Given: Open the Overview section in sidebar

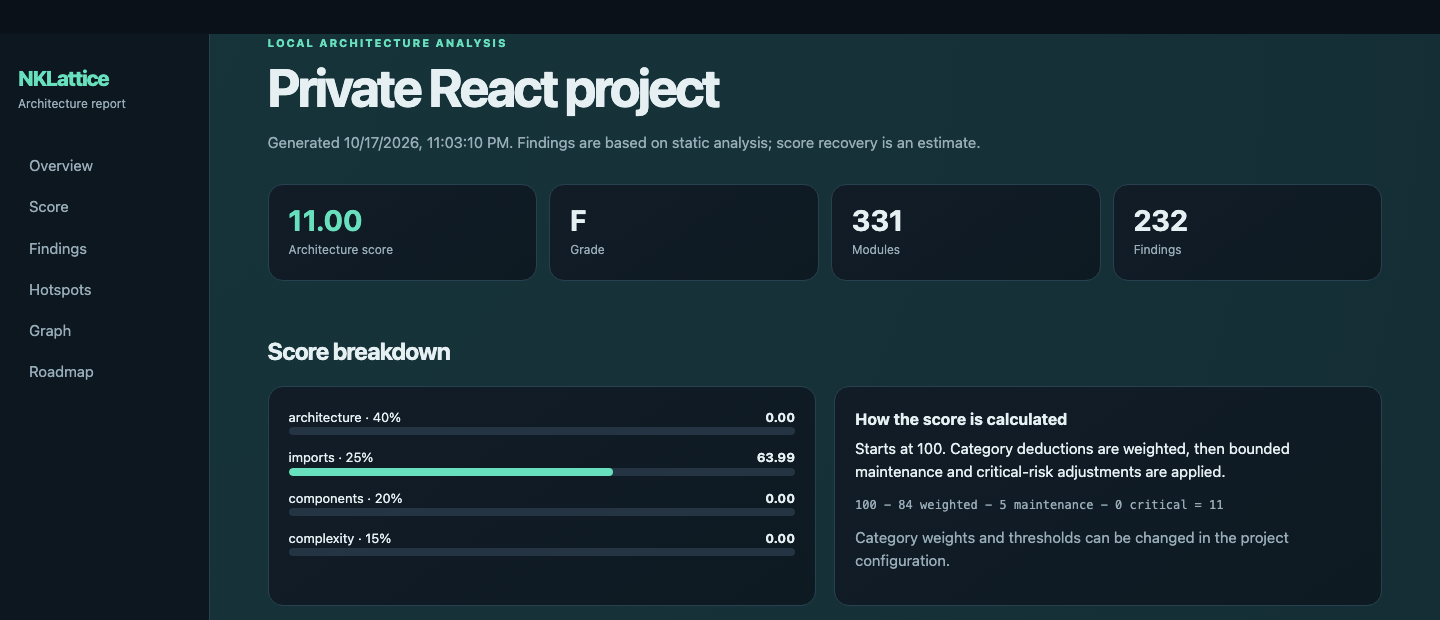Looking at the screenshot, I should coord(61,166).
